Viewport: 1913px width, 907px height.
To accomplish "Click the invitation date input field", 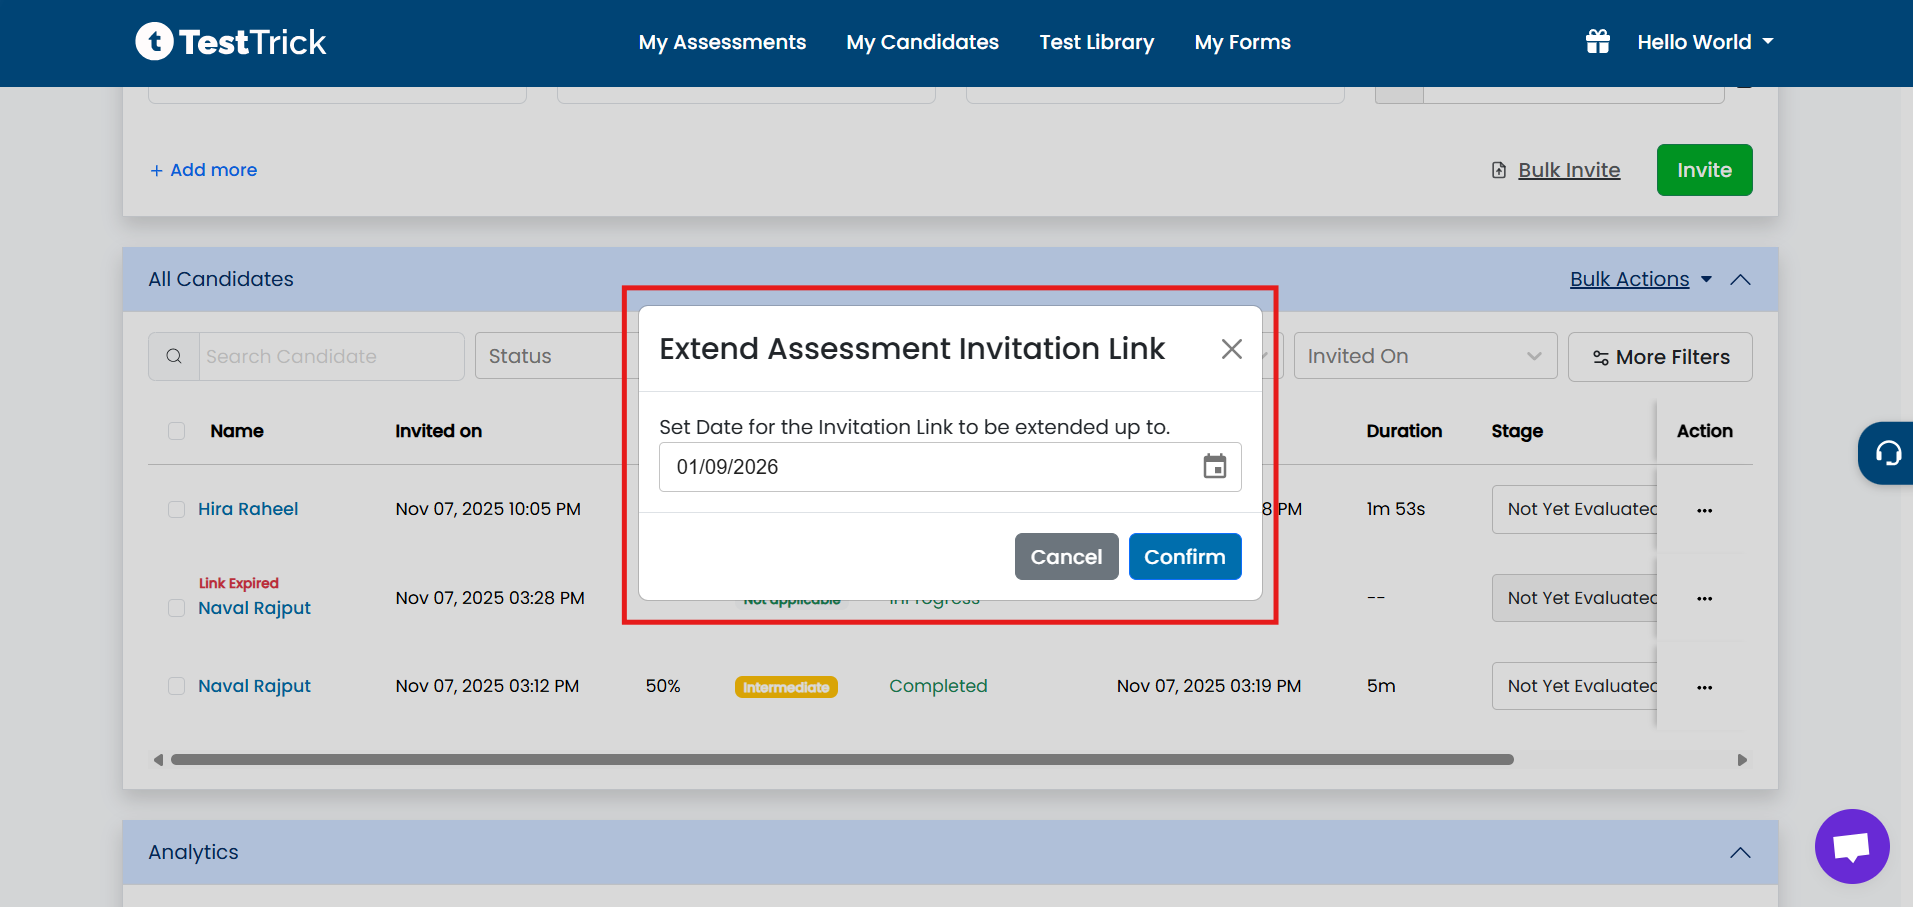I will (950, 467).
